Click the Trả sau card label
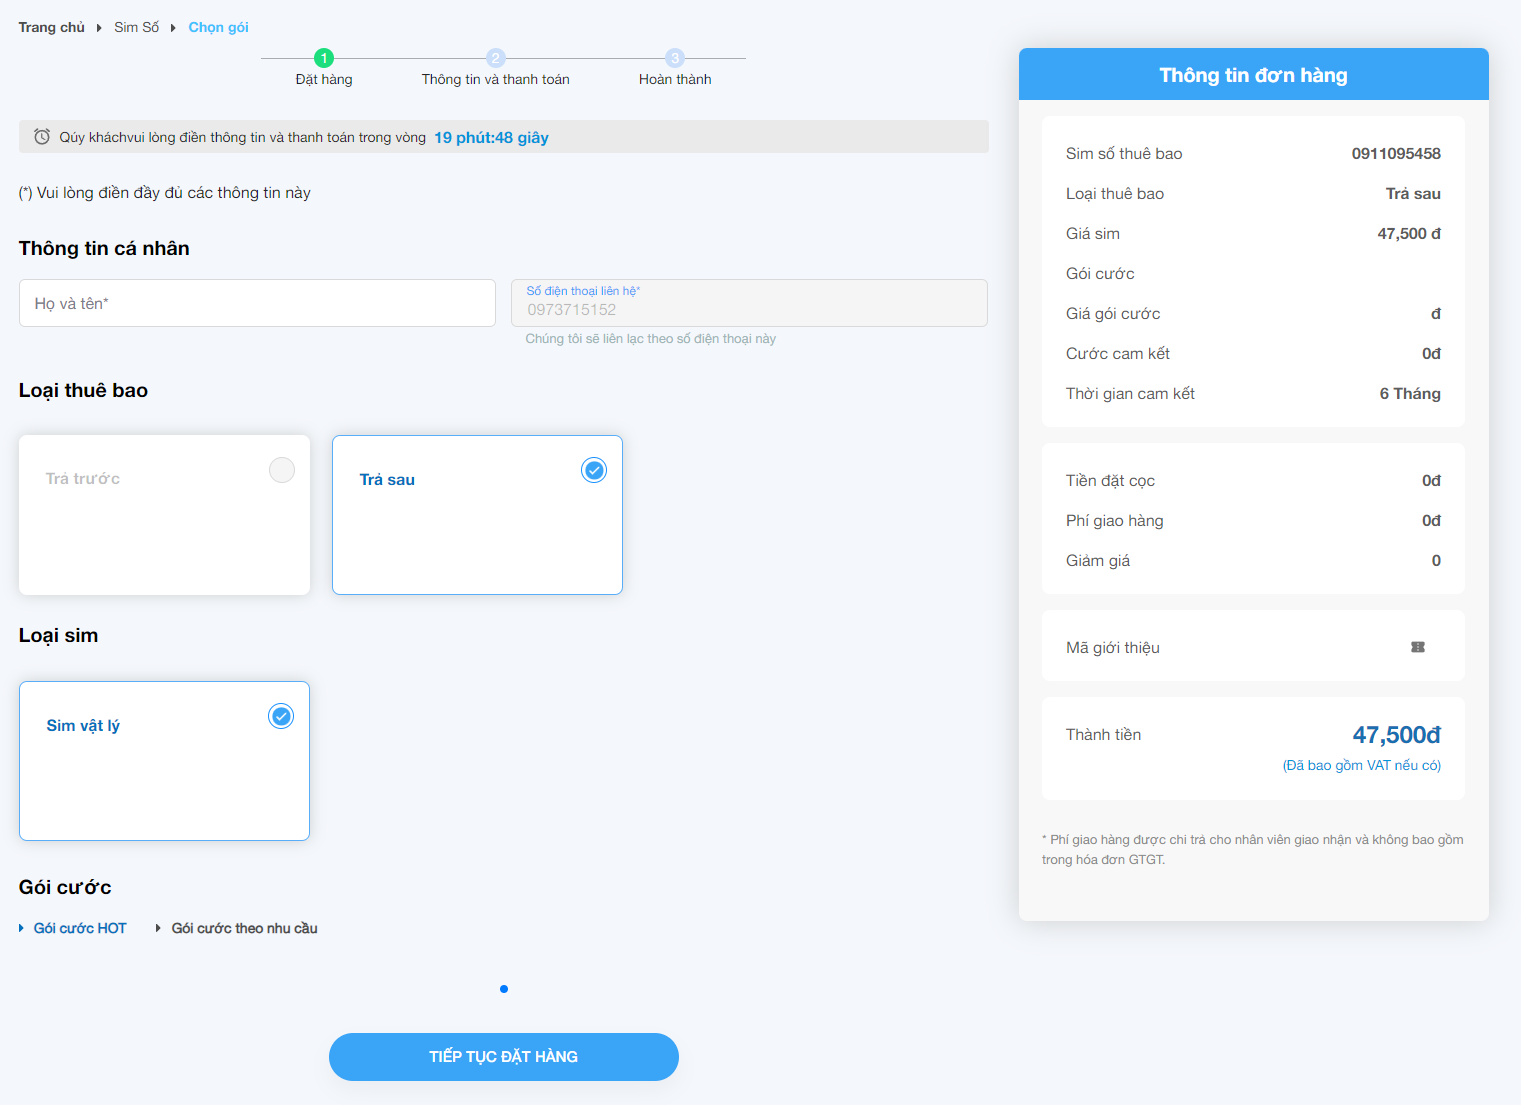The width and height of the screenshot is (1521, 1105). click(x=387, y=480)
